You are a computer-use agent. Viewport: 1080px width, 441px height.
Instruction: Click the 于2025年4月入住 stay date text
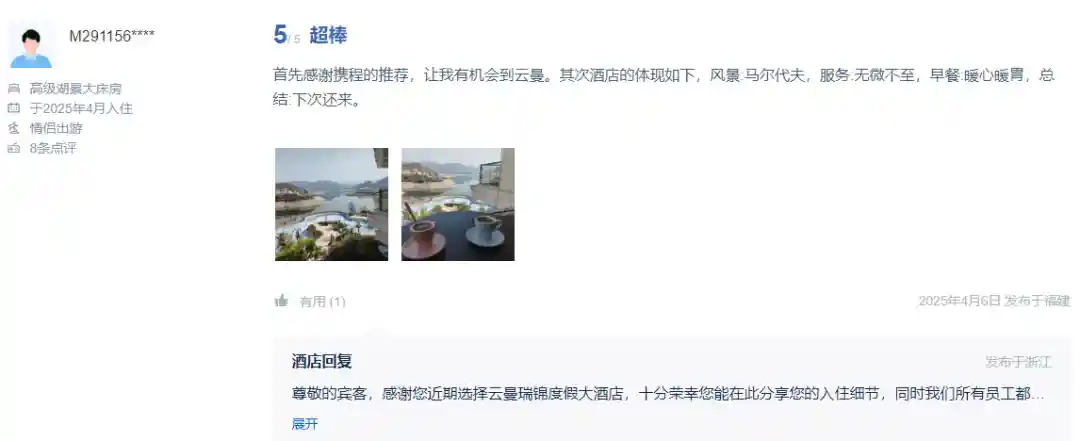click(x=81, y=108)
